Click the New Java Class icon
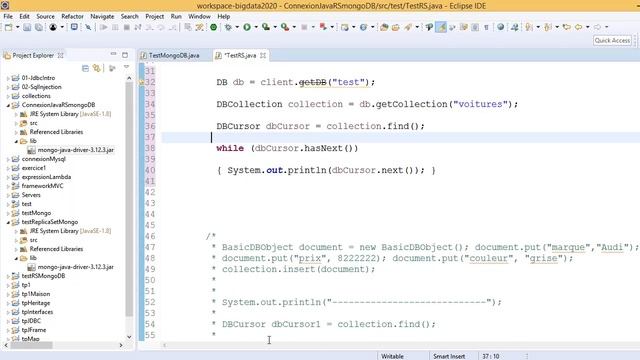640x360 pixels. coord(363,27)
